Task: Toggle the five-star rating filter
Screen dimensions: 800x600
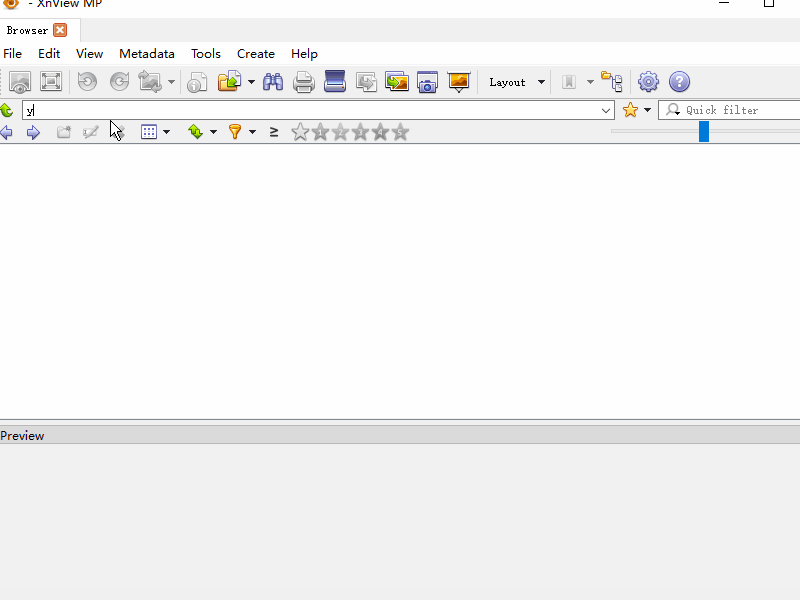Action: tap(400, 132)
